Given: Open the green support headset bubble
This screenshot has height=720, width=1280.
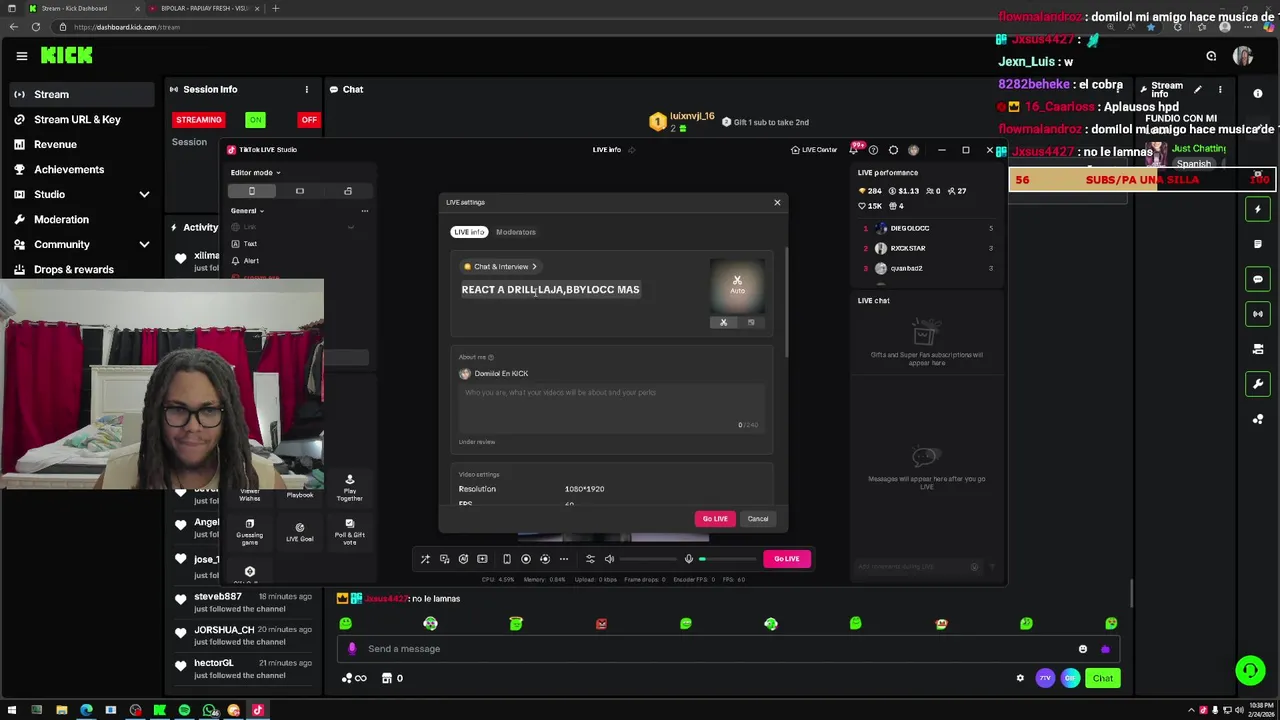Looking at the screenshot, I should tap(1250, 670).
